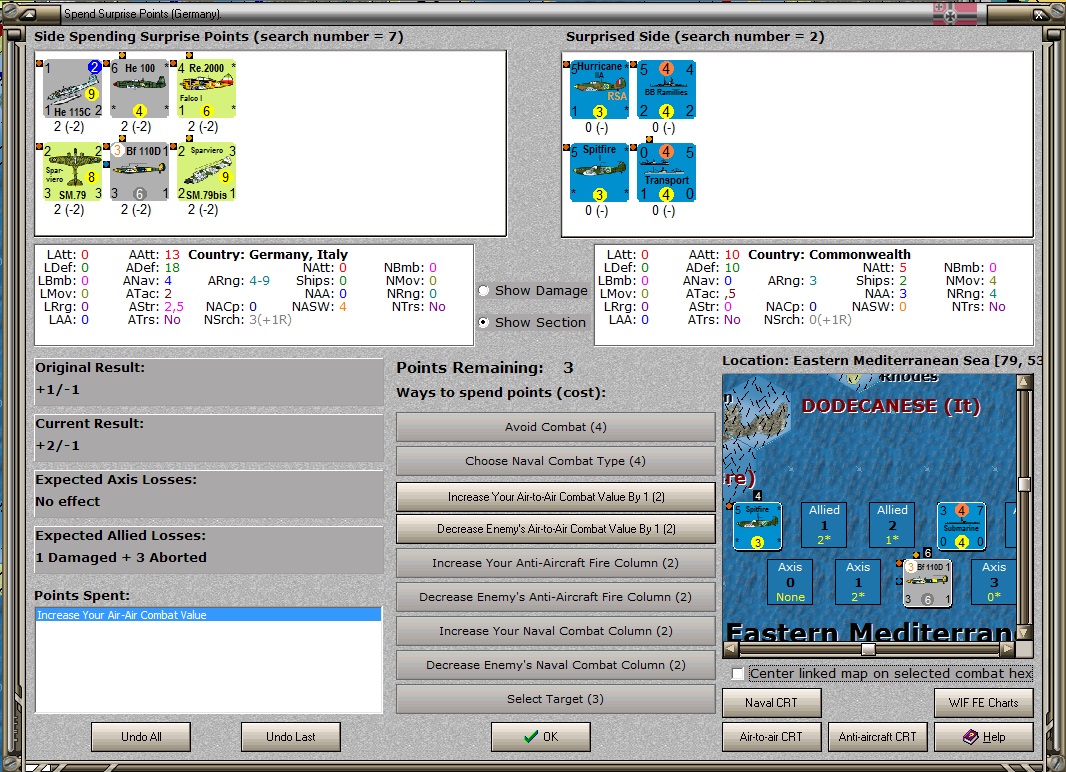This screenshot has height=772, width=1066.
Task: Open the window system menu icon
Action: point(30,14)
